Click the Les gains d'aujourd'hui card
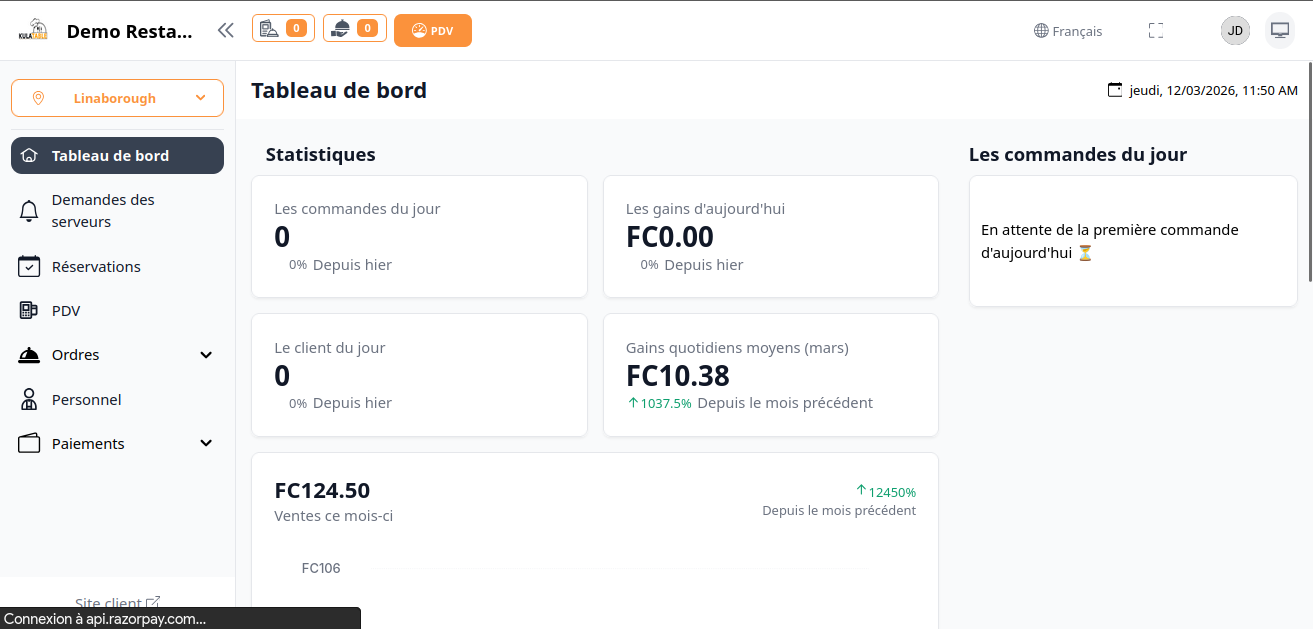This screenshot has width=1313, height=629. pyautogui.click(x=770, y=237)
